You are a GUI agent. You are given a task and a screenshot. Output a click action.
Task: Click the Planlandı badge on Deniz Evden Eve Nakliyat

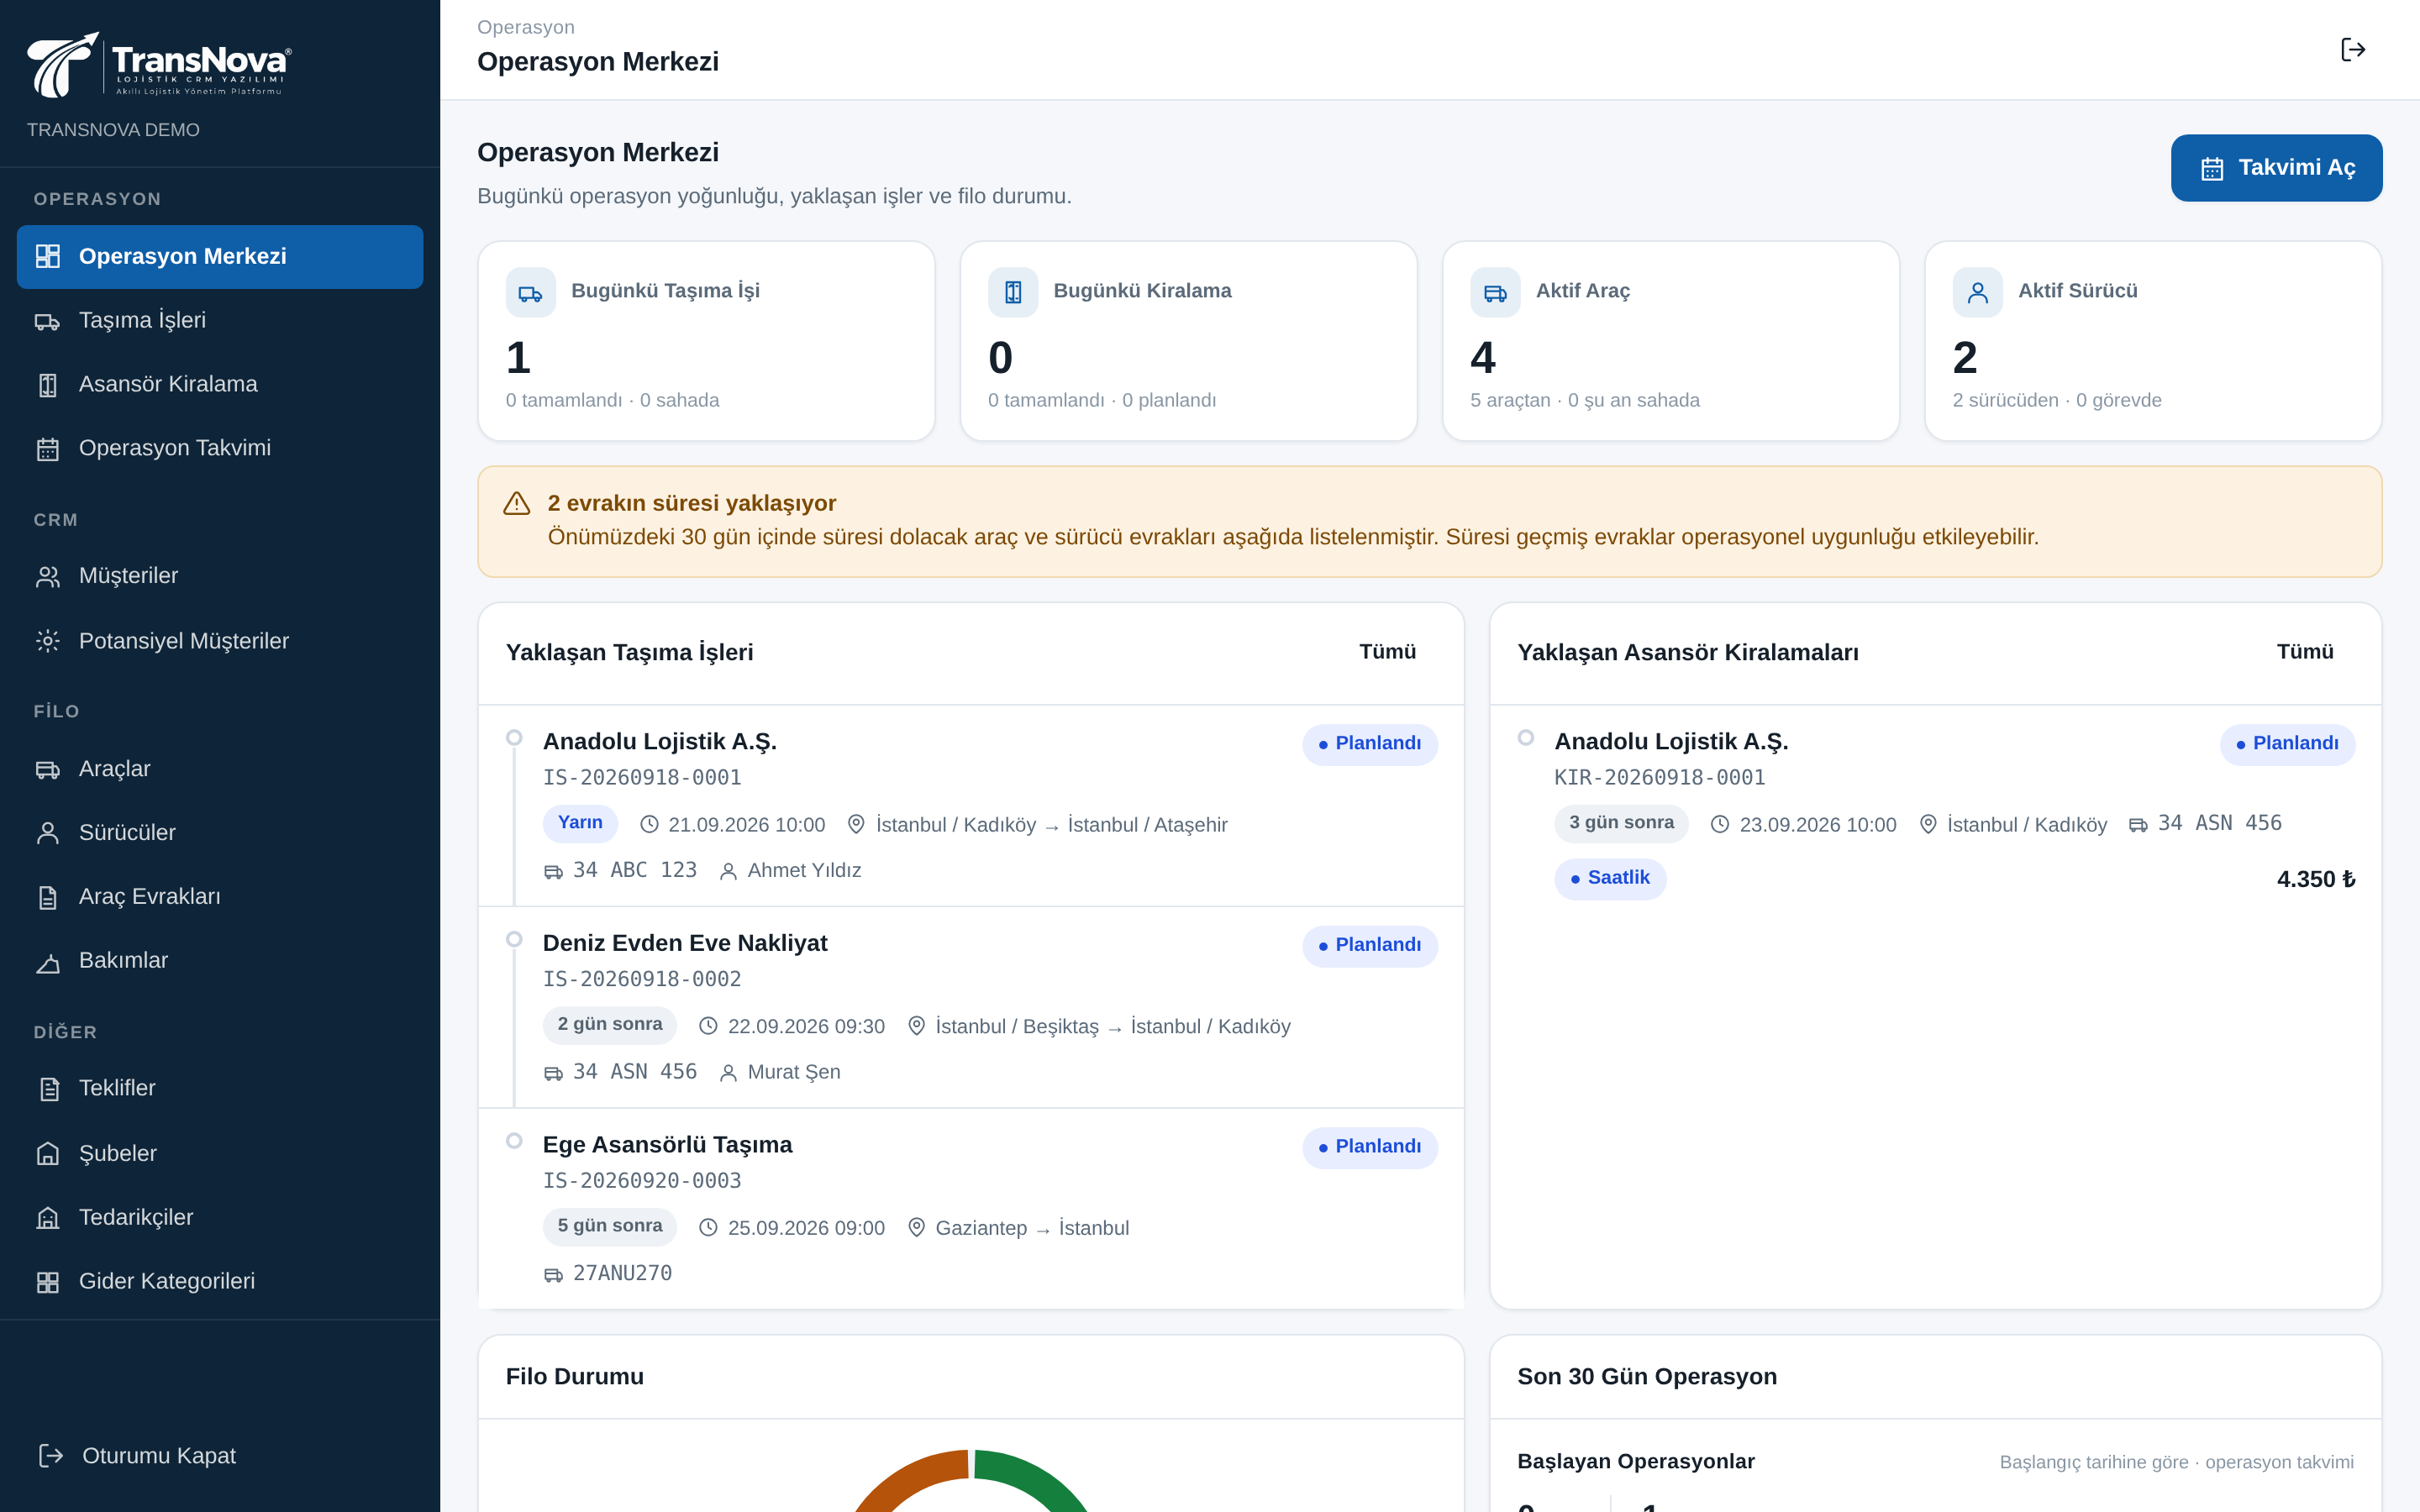pyautogui.click(x=1370, y=946)
